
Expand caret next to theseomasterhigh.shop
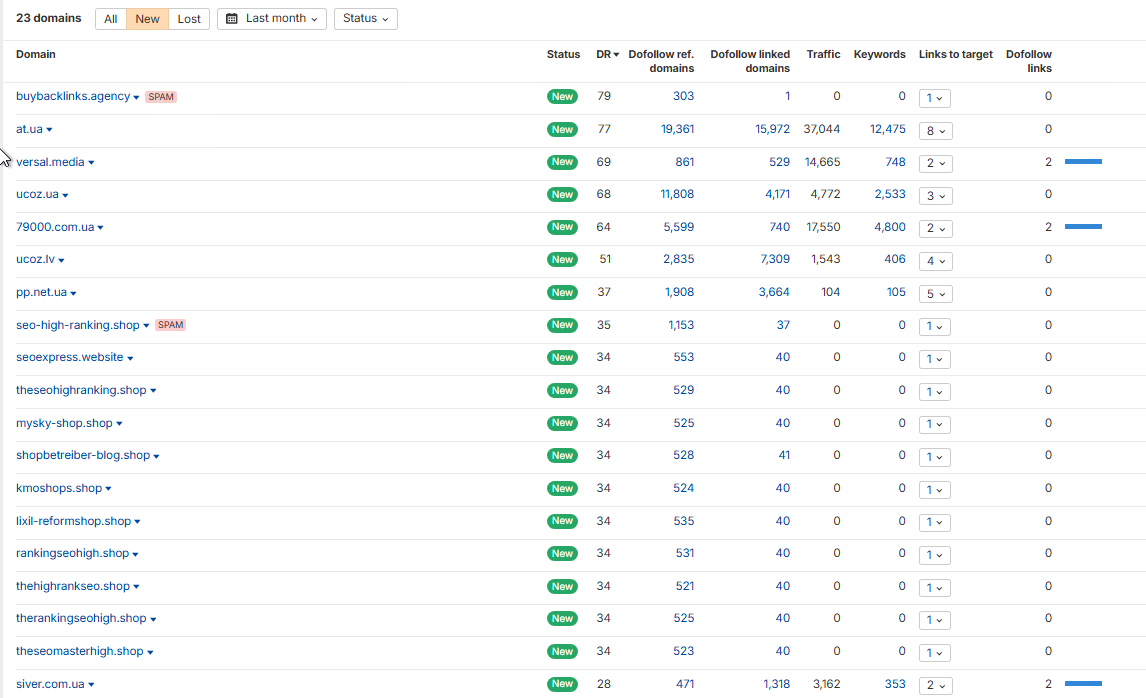click(150, 652)
